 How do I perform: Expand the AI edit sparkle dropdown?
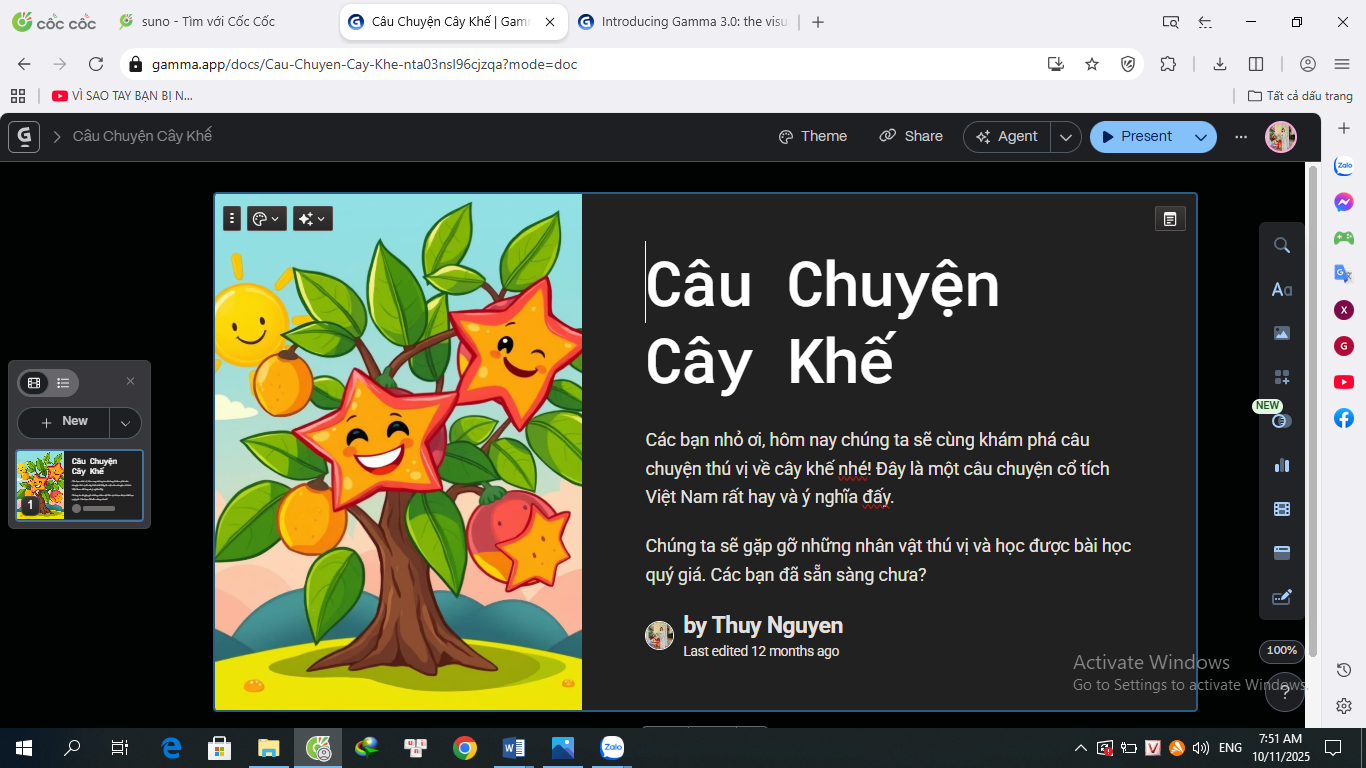(311, 218)
